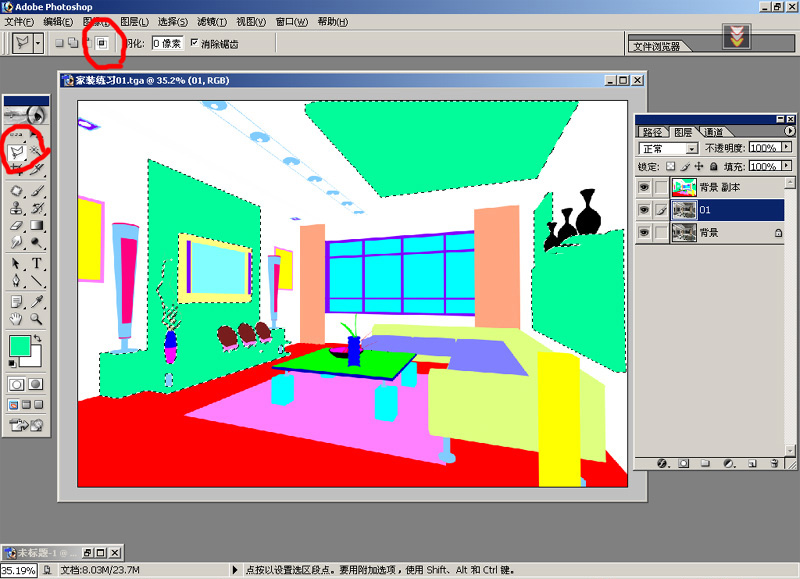Open status bar info arrow menu
Viewport: 800px width, 579px height.
(x=235, y=570)
